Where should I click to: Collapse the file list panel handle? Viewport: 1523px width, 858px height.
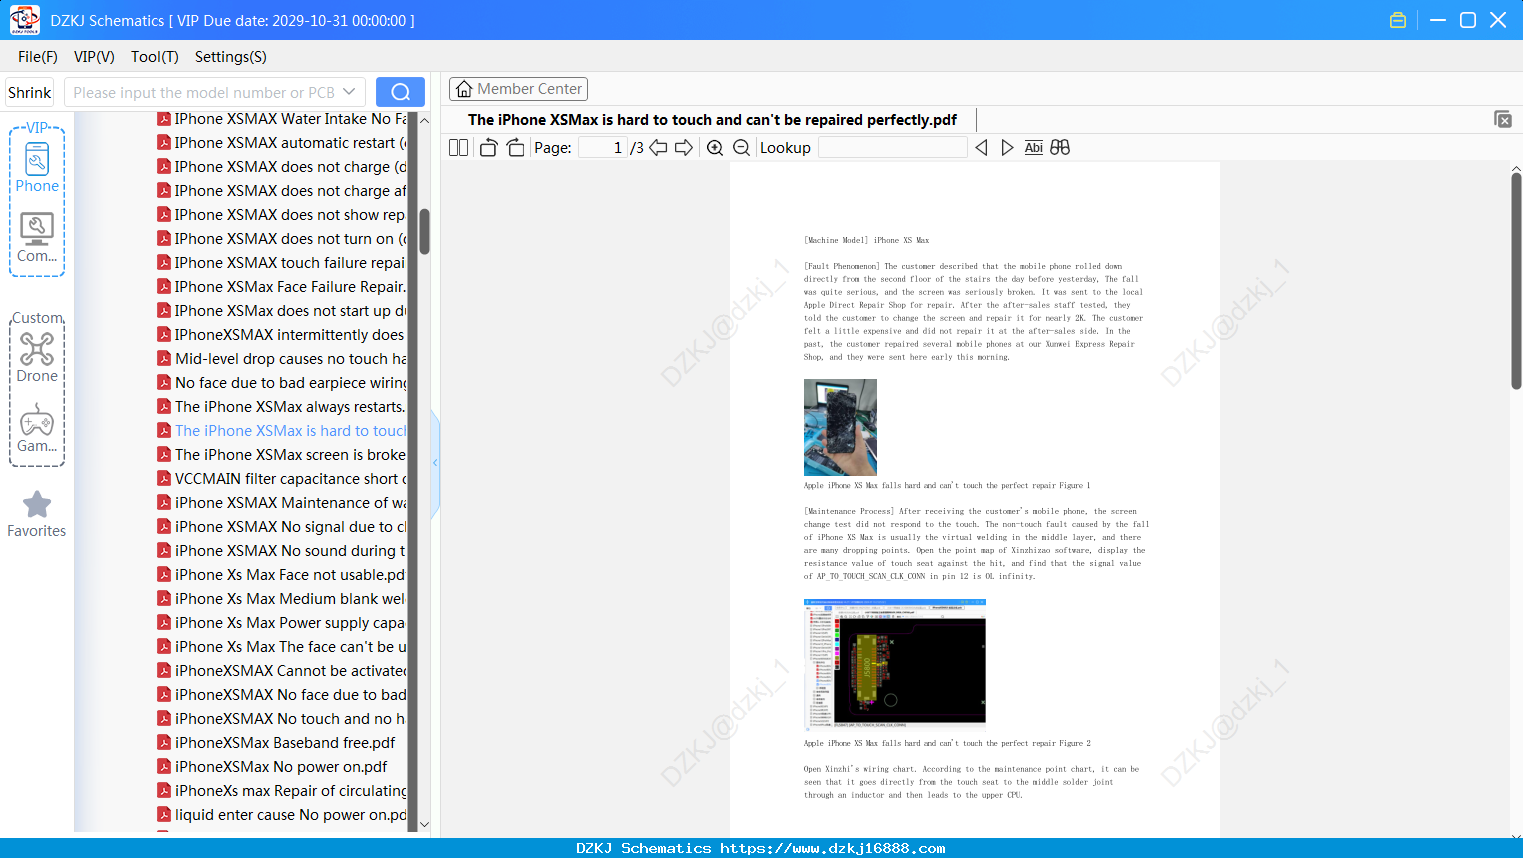tap(435, 463)
